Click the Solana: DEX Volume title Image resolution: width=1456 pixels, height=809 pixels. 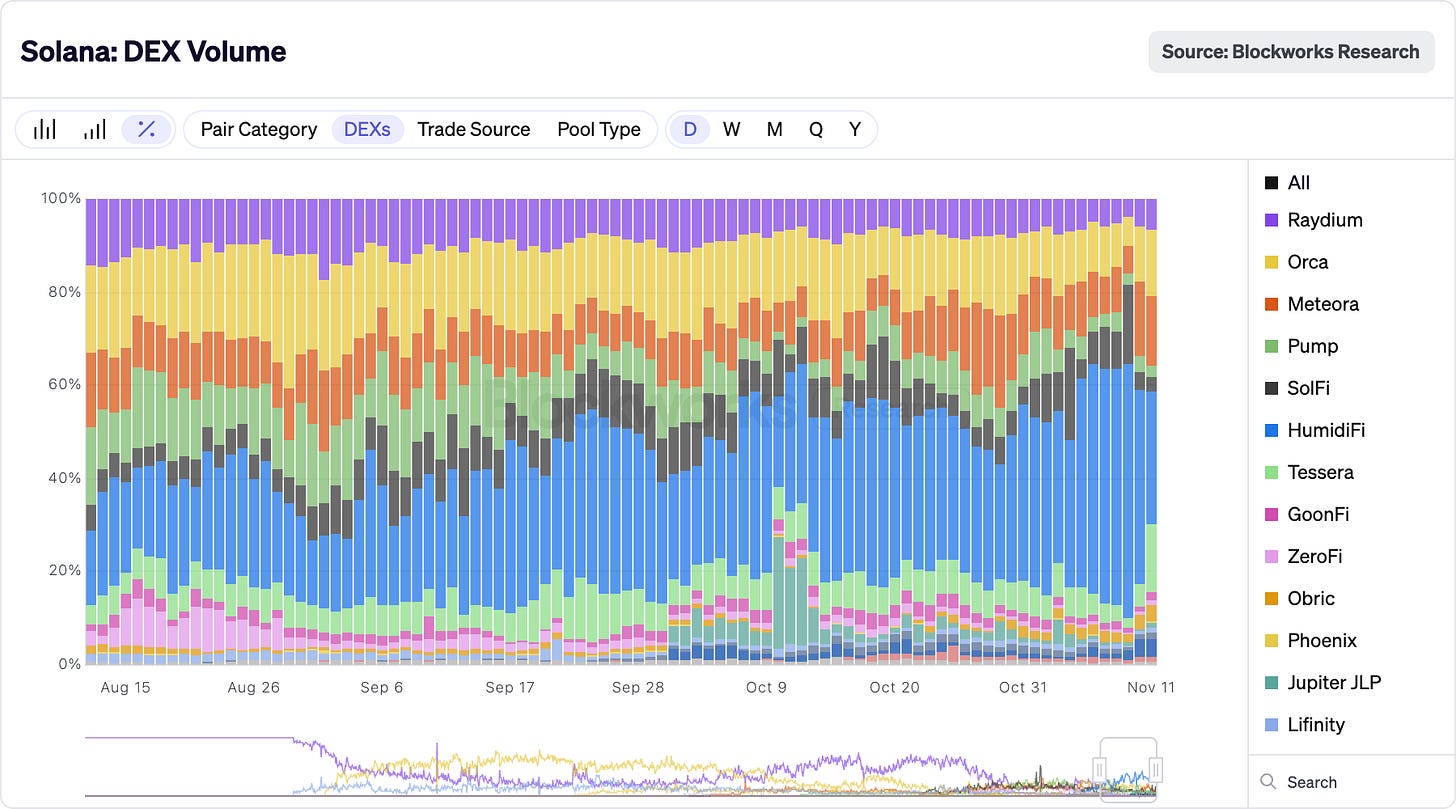(x=154, y=51)
